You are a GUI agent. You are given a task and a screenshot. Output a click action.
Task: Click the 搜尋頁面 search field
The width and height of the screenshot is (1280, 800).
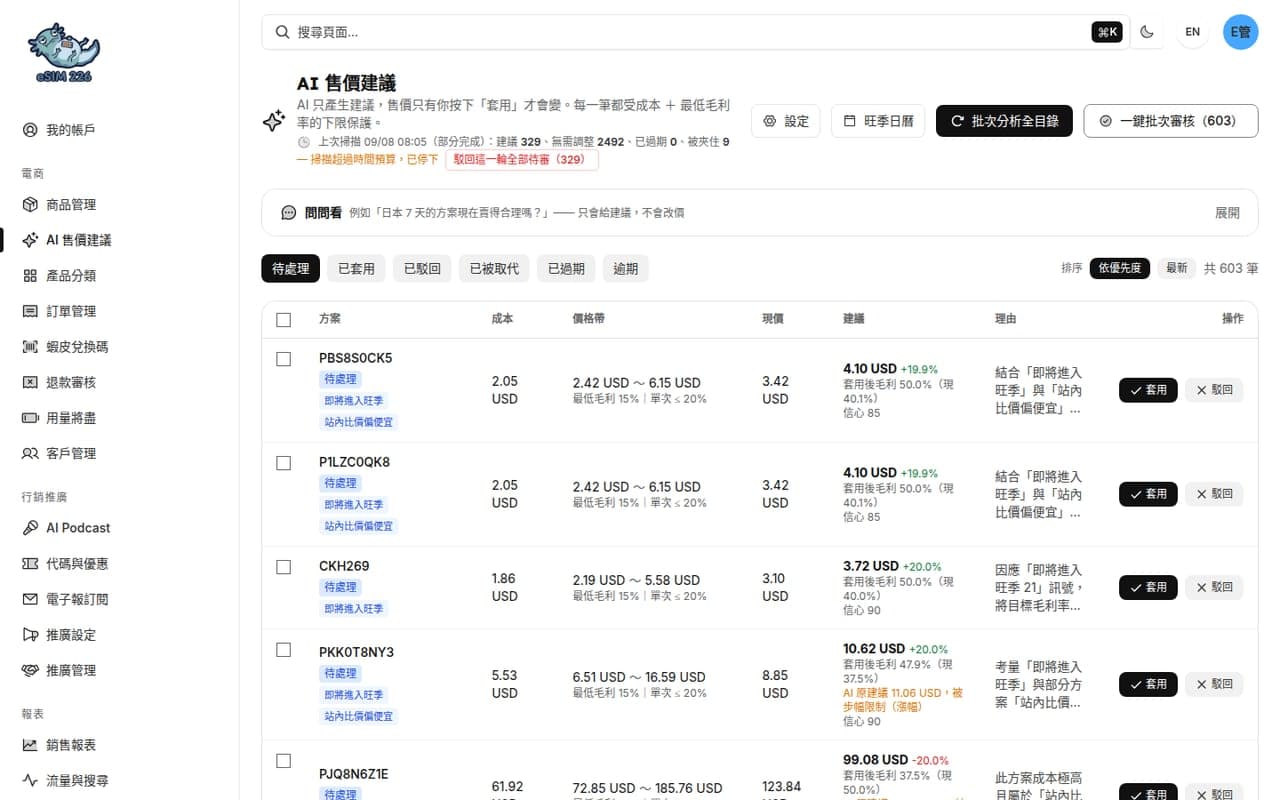coord(695,32)
